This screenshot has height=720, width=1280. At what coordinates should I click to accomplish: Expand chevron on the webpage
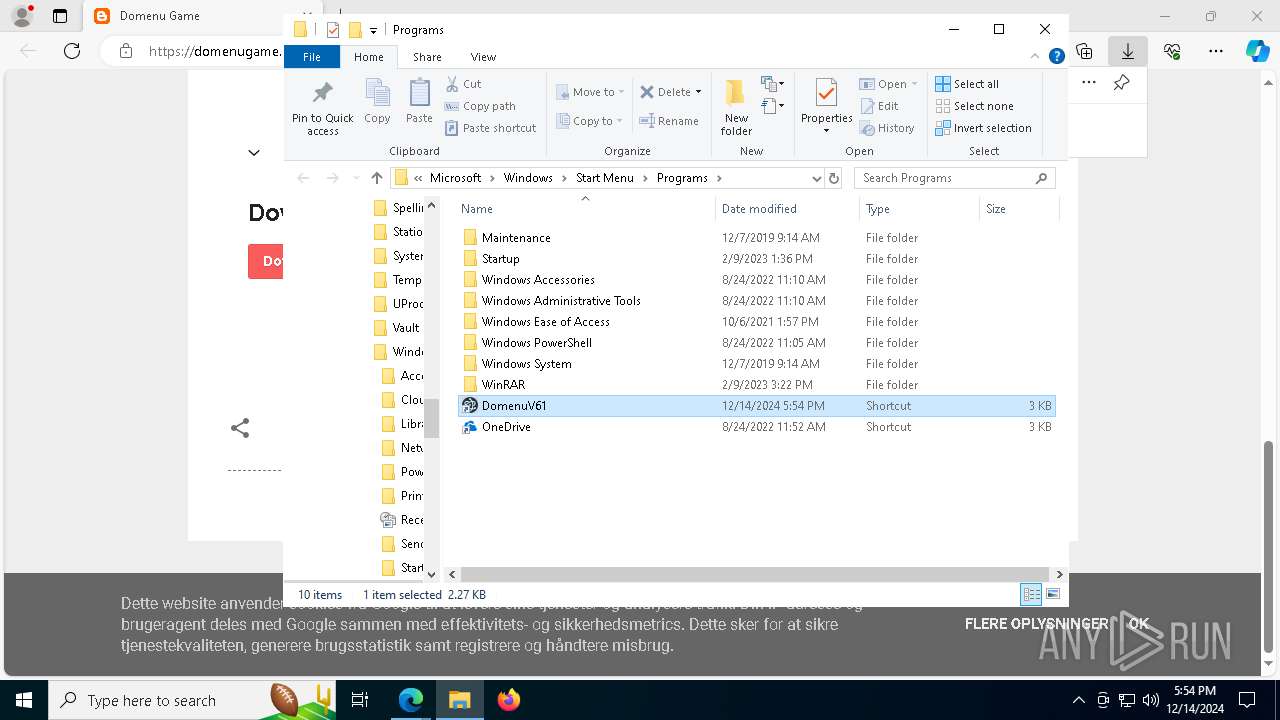coord(254,153)
